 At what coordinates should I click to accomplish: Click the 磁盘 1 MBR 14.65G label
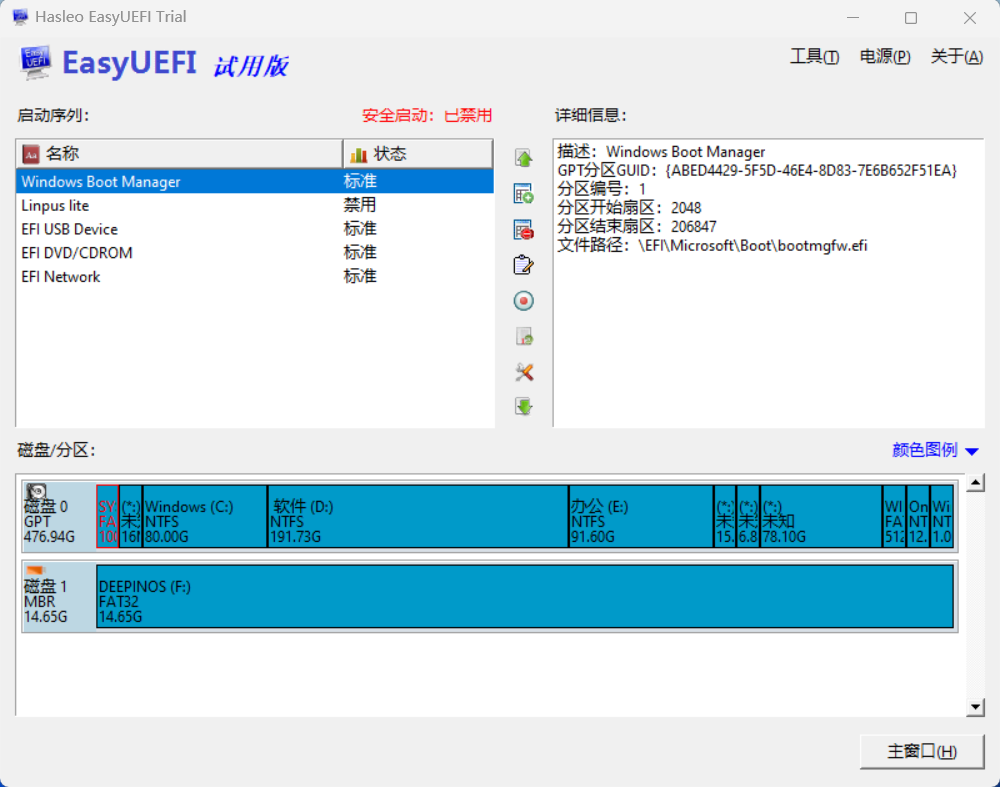[45, 601]
